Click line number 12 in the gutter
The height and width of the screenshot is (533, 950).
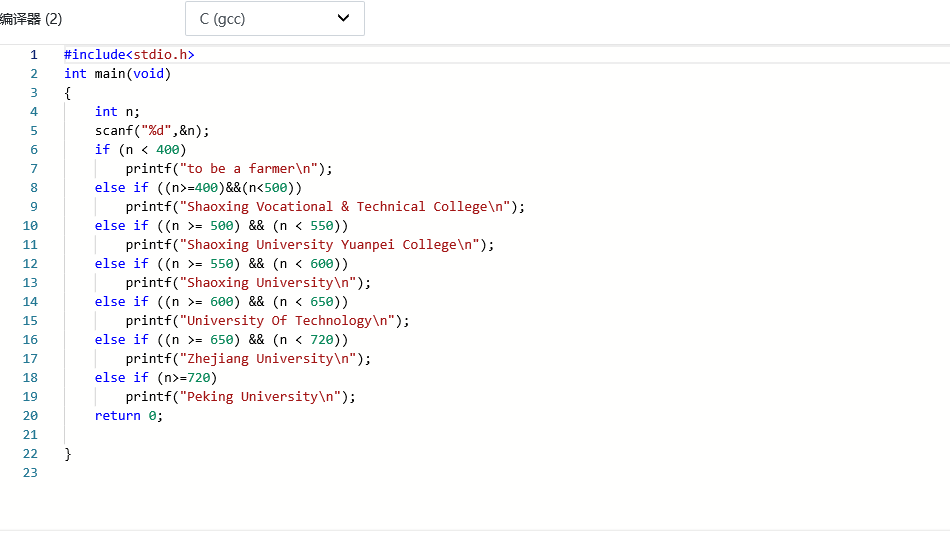tap(30, 264)
